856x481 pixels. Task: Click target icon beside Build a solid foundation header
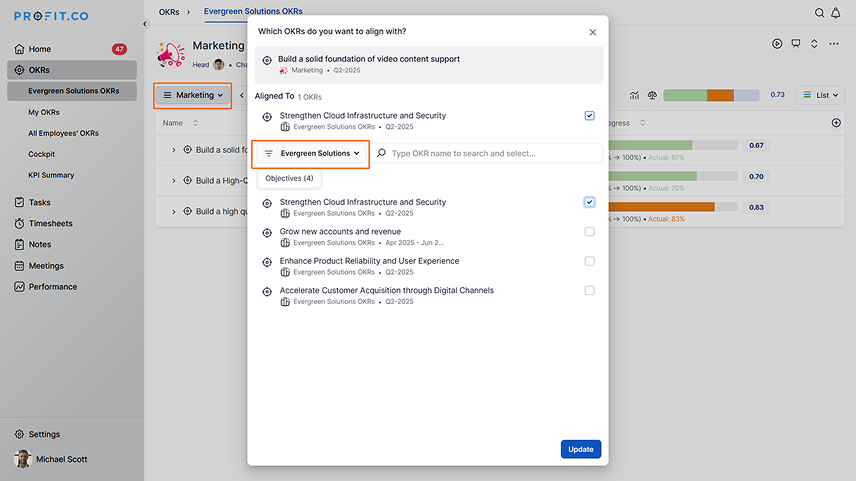(267, 61)
